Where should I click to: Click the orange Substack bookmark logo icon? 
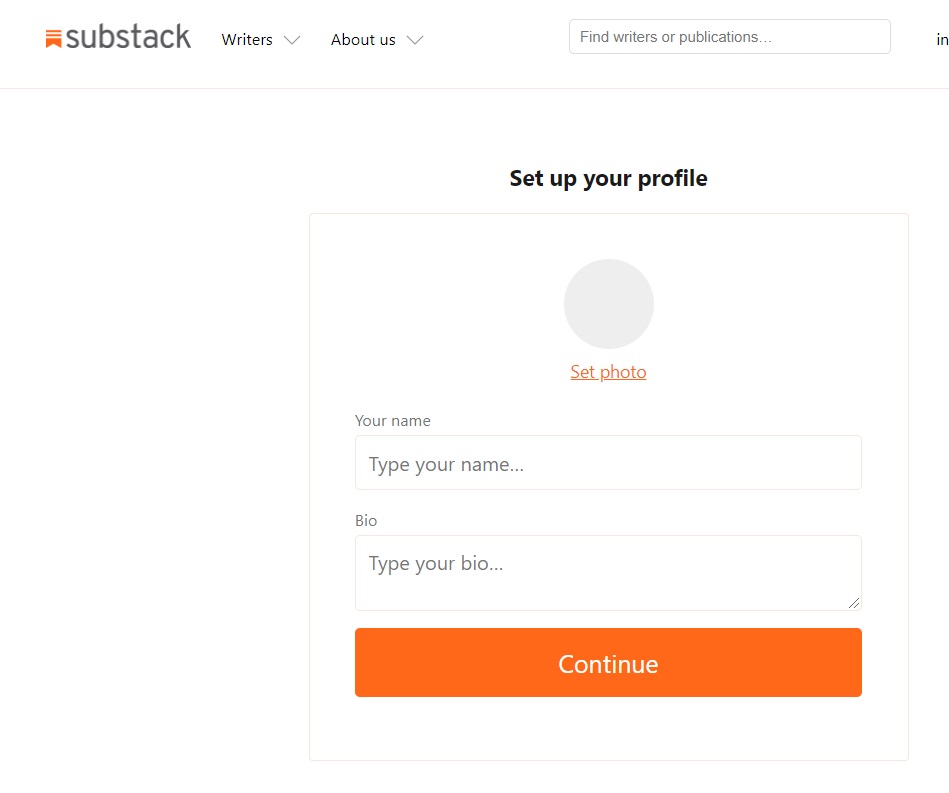53,38
